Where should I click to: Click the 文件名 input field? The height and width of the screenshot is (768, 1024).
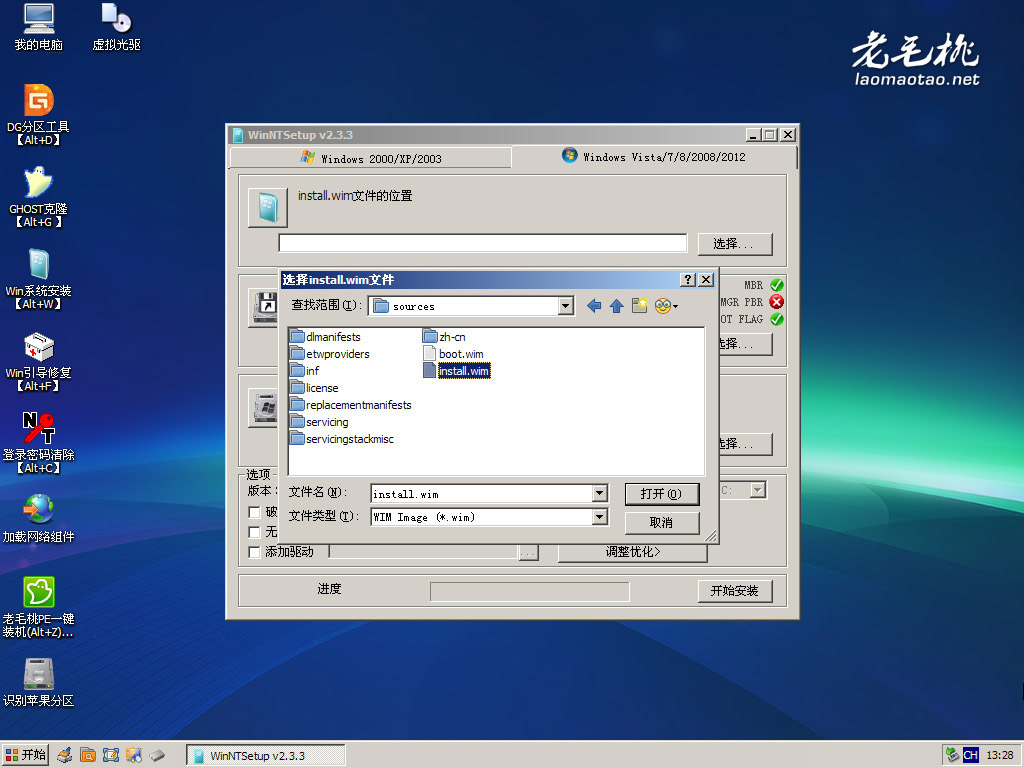click(x=481, y=493)
